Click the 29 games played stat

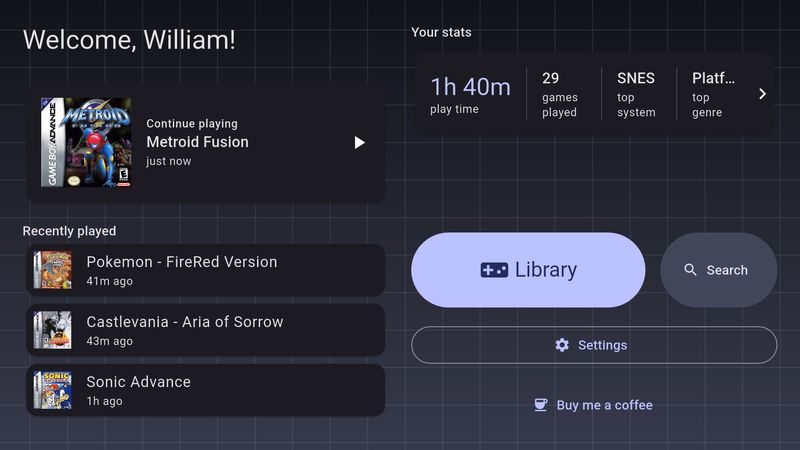(560, 94)
